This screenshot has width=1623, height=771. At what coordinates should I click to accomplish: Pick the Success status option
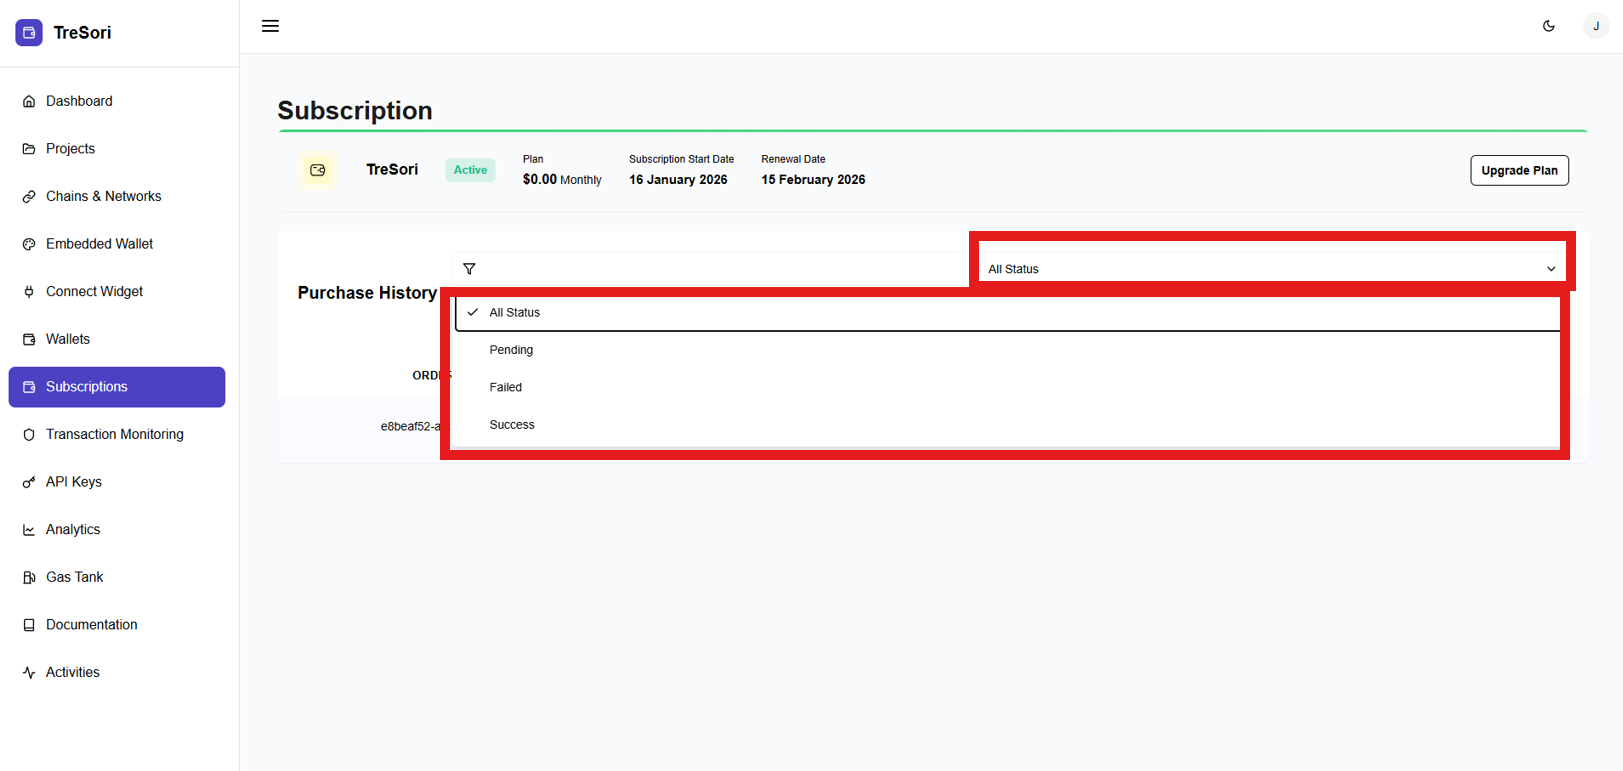pyautogui.click(x=511, y=425)
